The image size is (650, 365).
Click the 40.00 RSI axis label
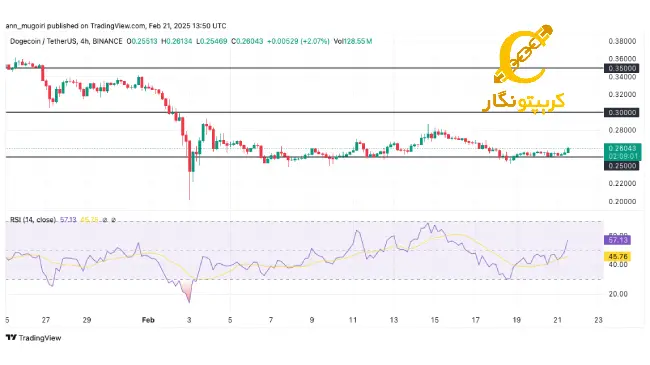[x=618, y=265]
